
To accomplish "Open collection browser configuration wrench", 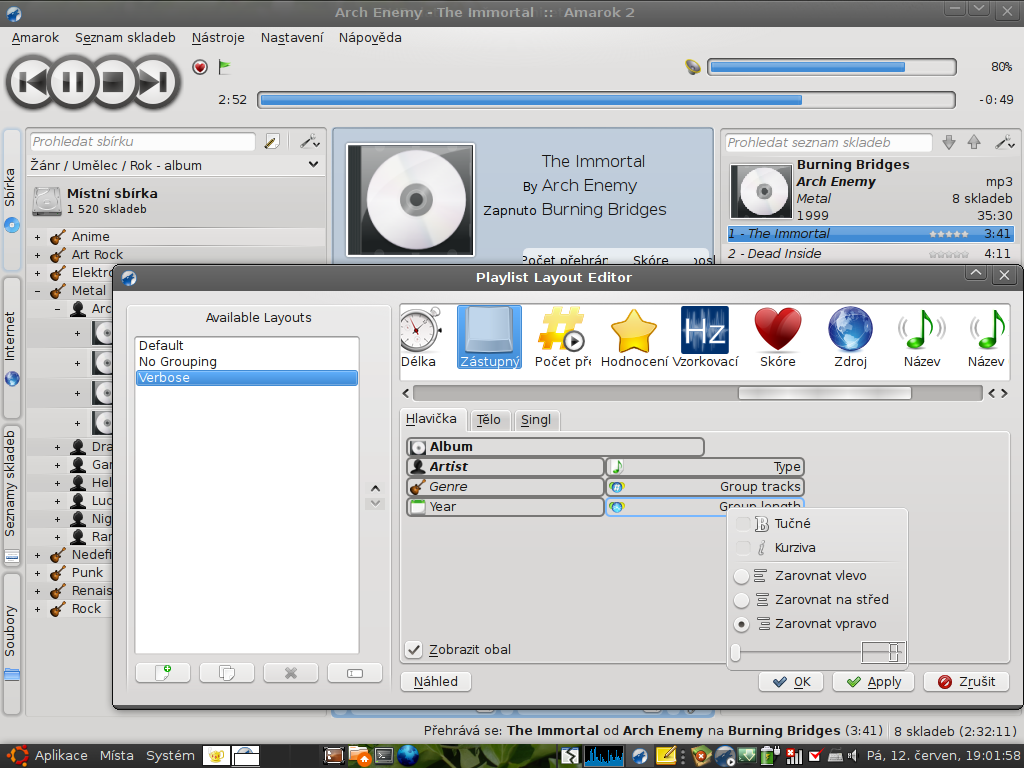I will tap(309, 142).
